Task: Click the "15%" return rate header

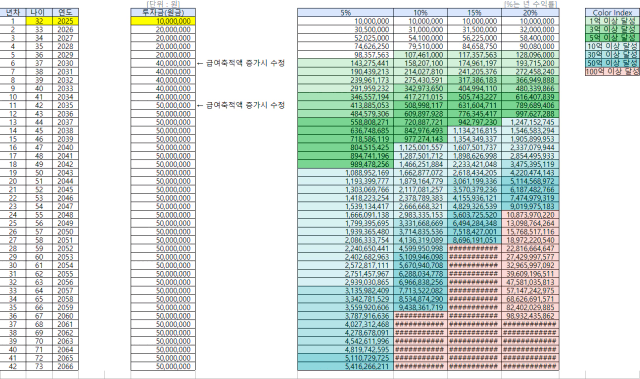Action: click(x=474, y=13)
